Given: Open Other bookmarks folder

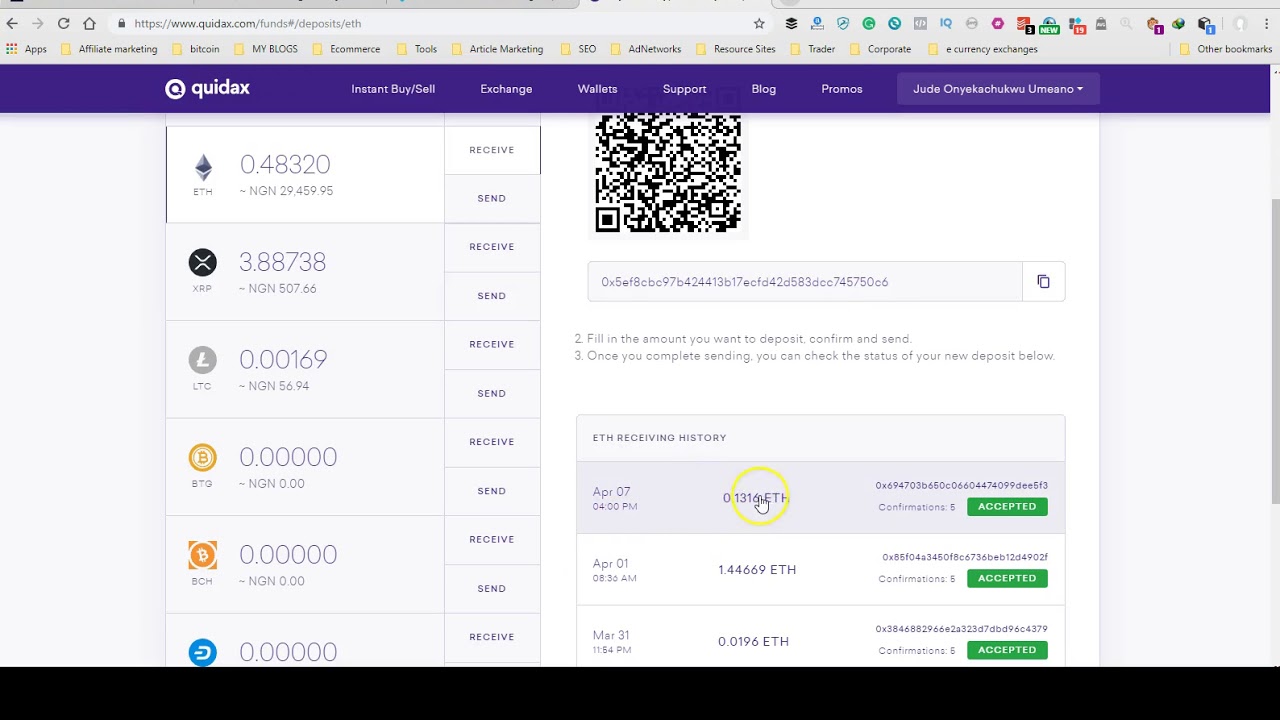Looking at the screenshot, I should coord(1226,49).
